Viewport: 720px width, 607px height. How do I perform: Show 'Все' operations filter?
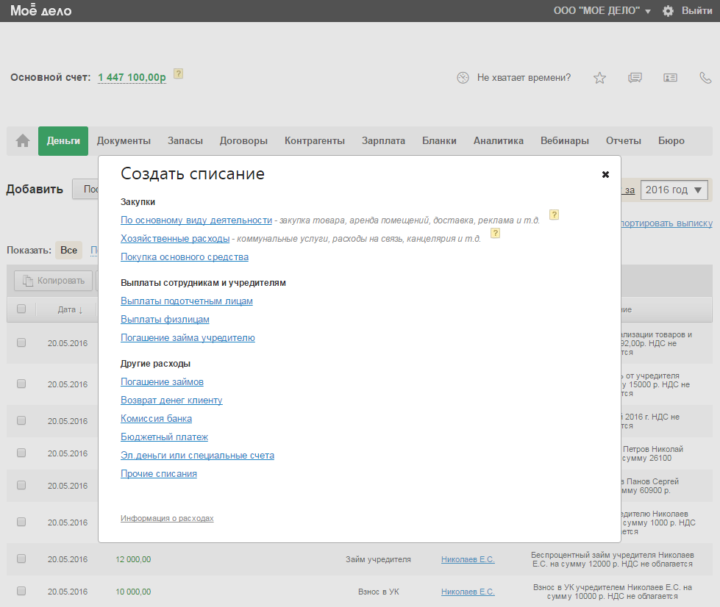[69, 250]
